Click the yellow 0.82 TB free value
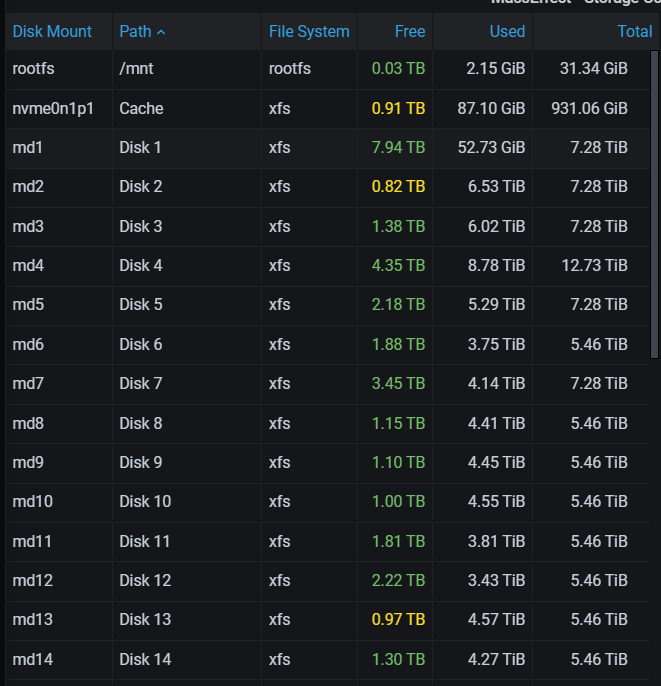 coord(398,187)
